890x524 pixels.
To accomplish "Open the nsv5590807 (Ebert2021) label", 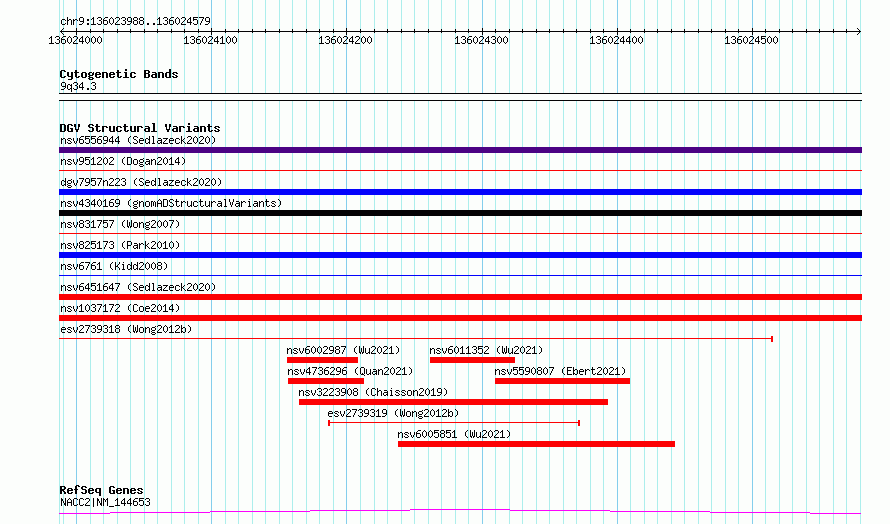I will pos(560,371).
